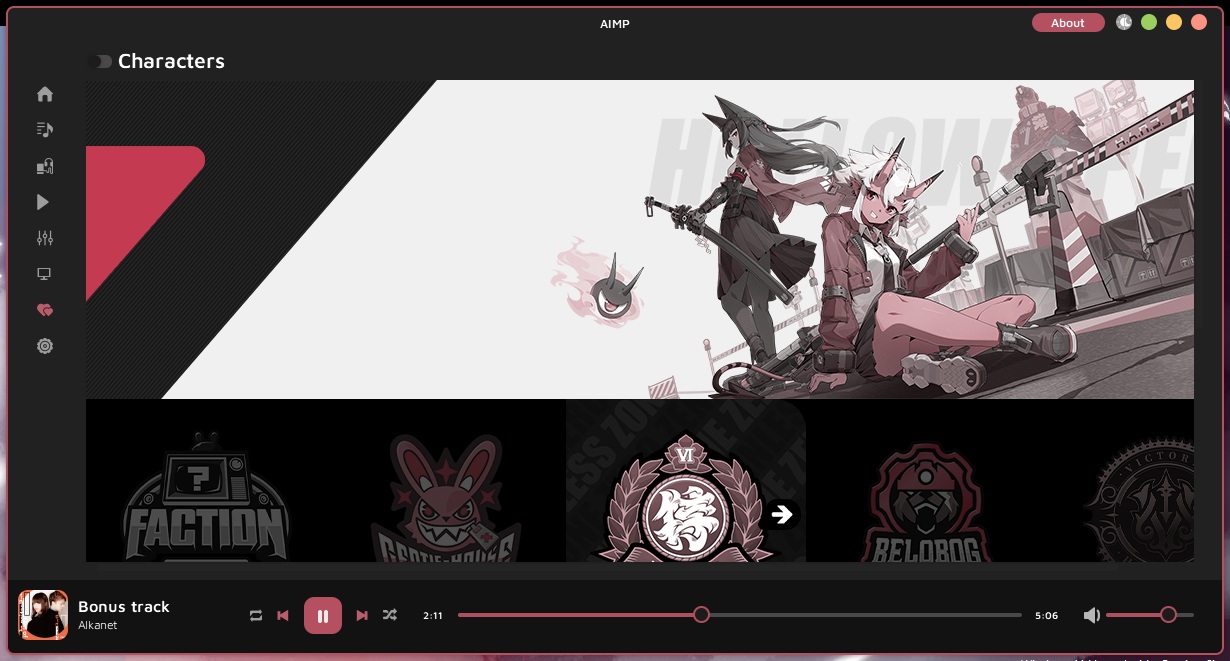Image resolution: width=1230 pixels, height=661 pixels.
Task: Mute audio with the speaker icon
Action: (x=1091, y=616)
